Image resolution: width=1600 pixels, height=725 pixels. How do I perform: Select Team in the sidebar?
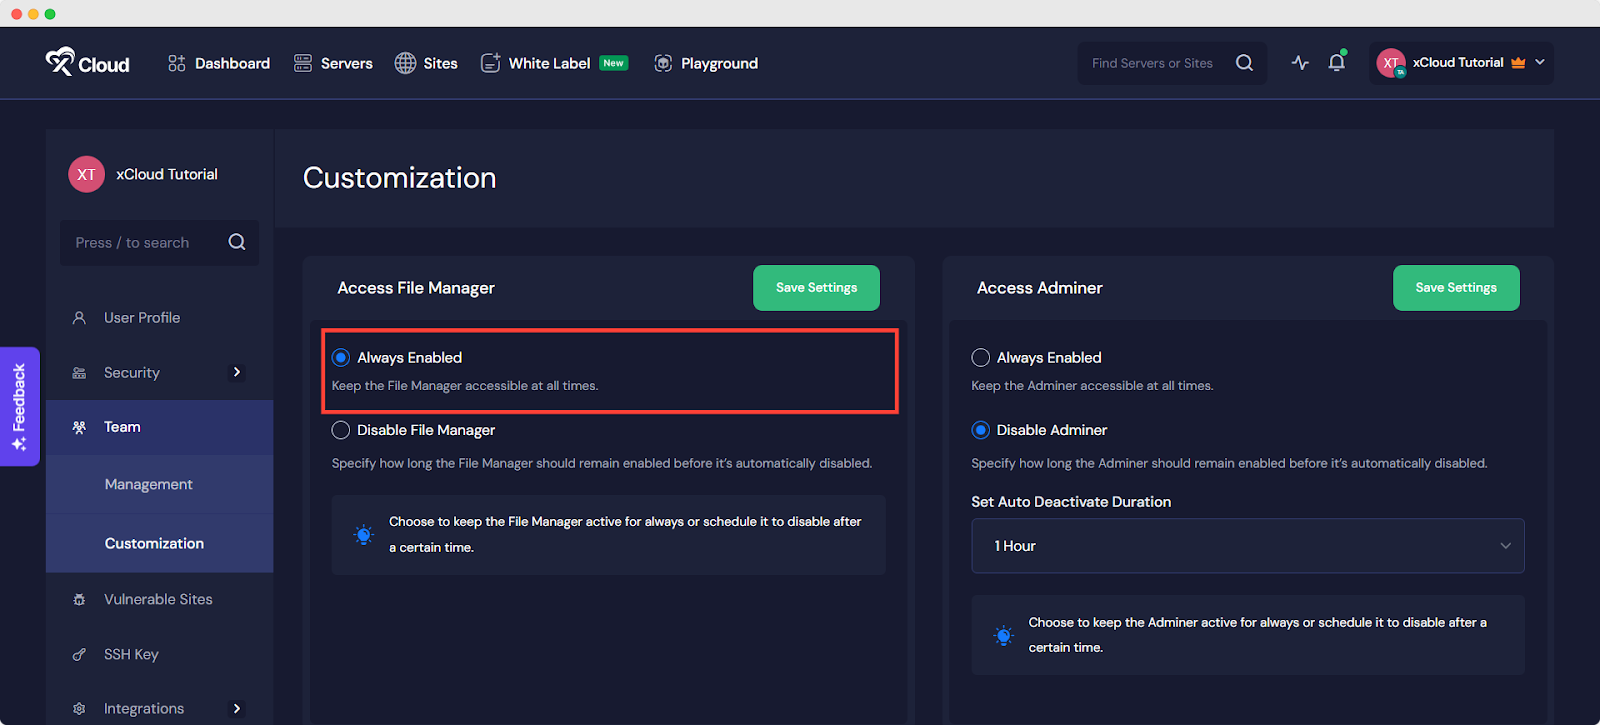tap(160, 427)
